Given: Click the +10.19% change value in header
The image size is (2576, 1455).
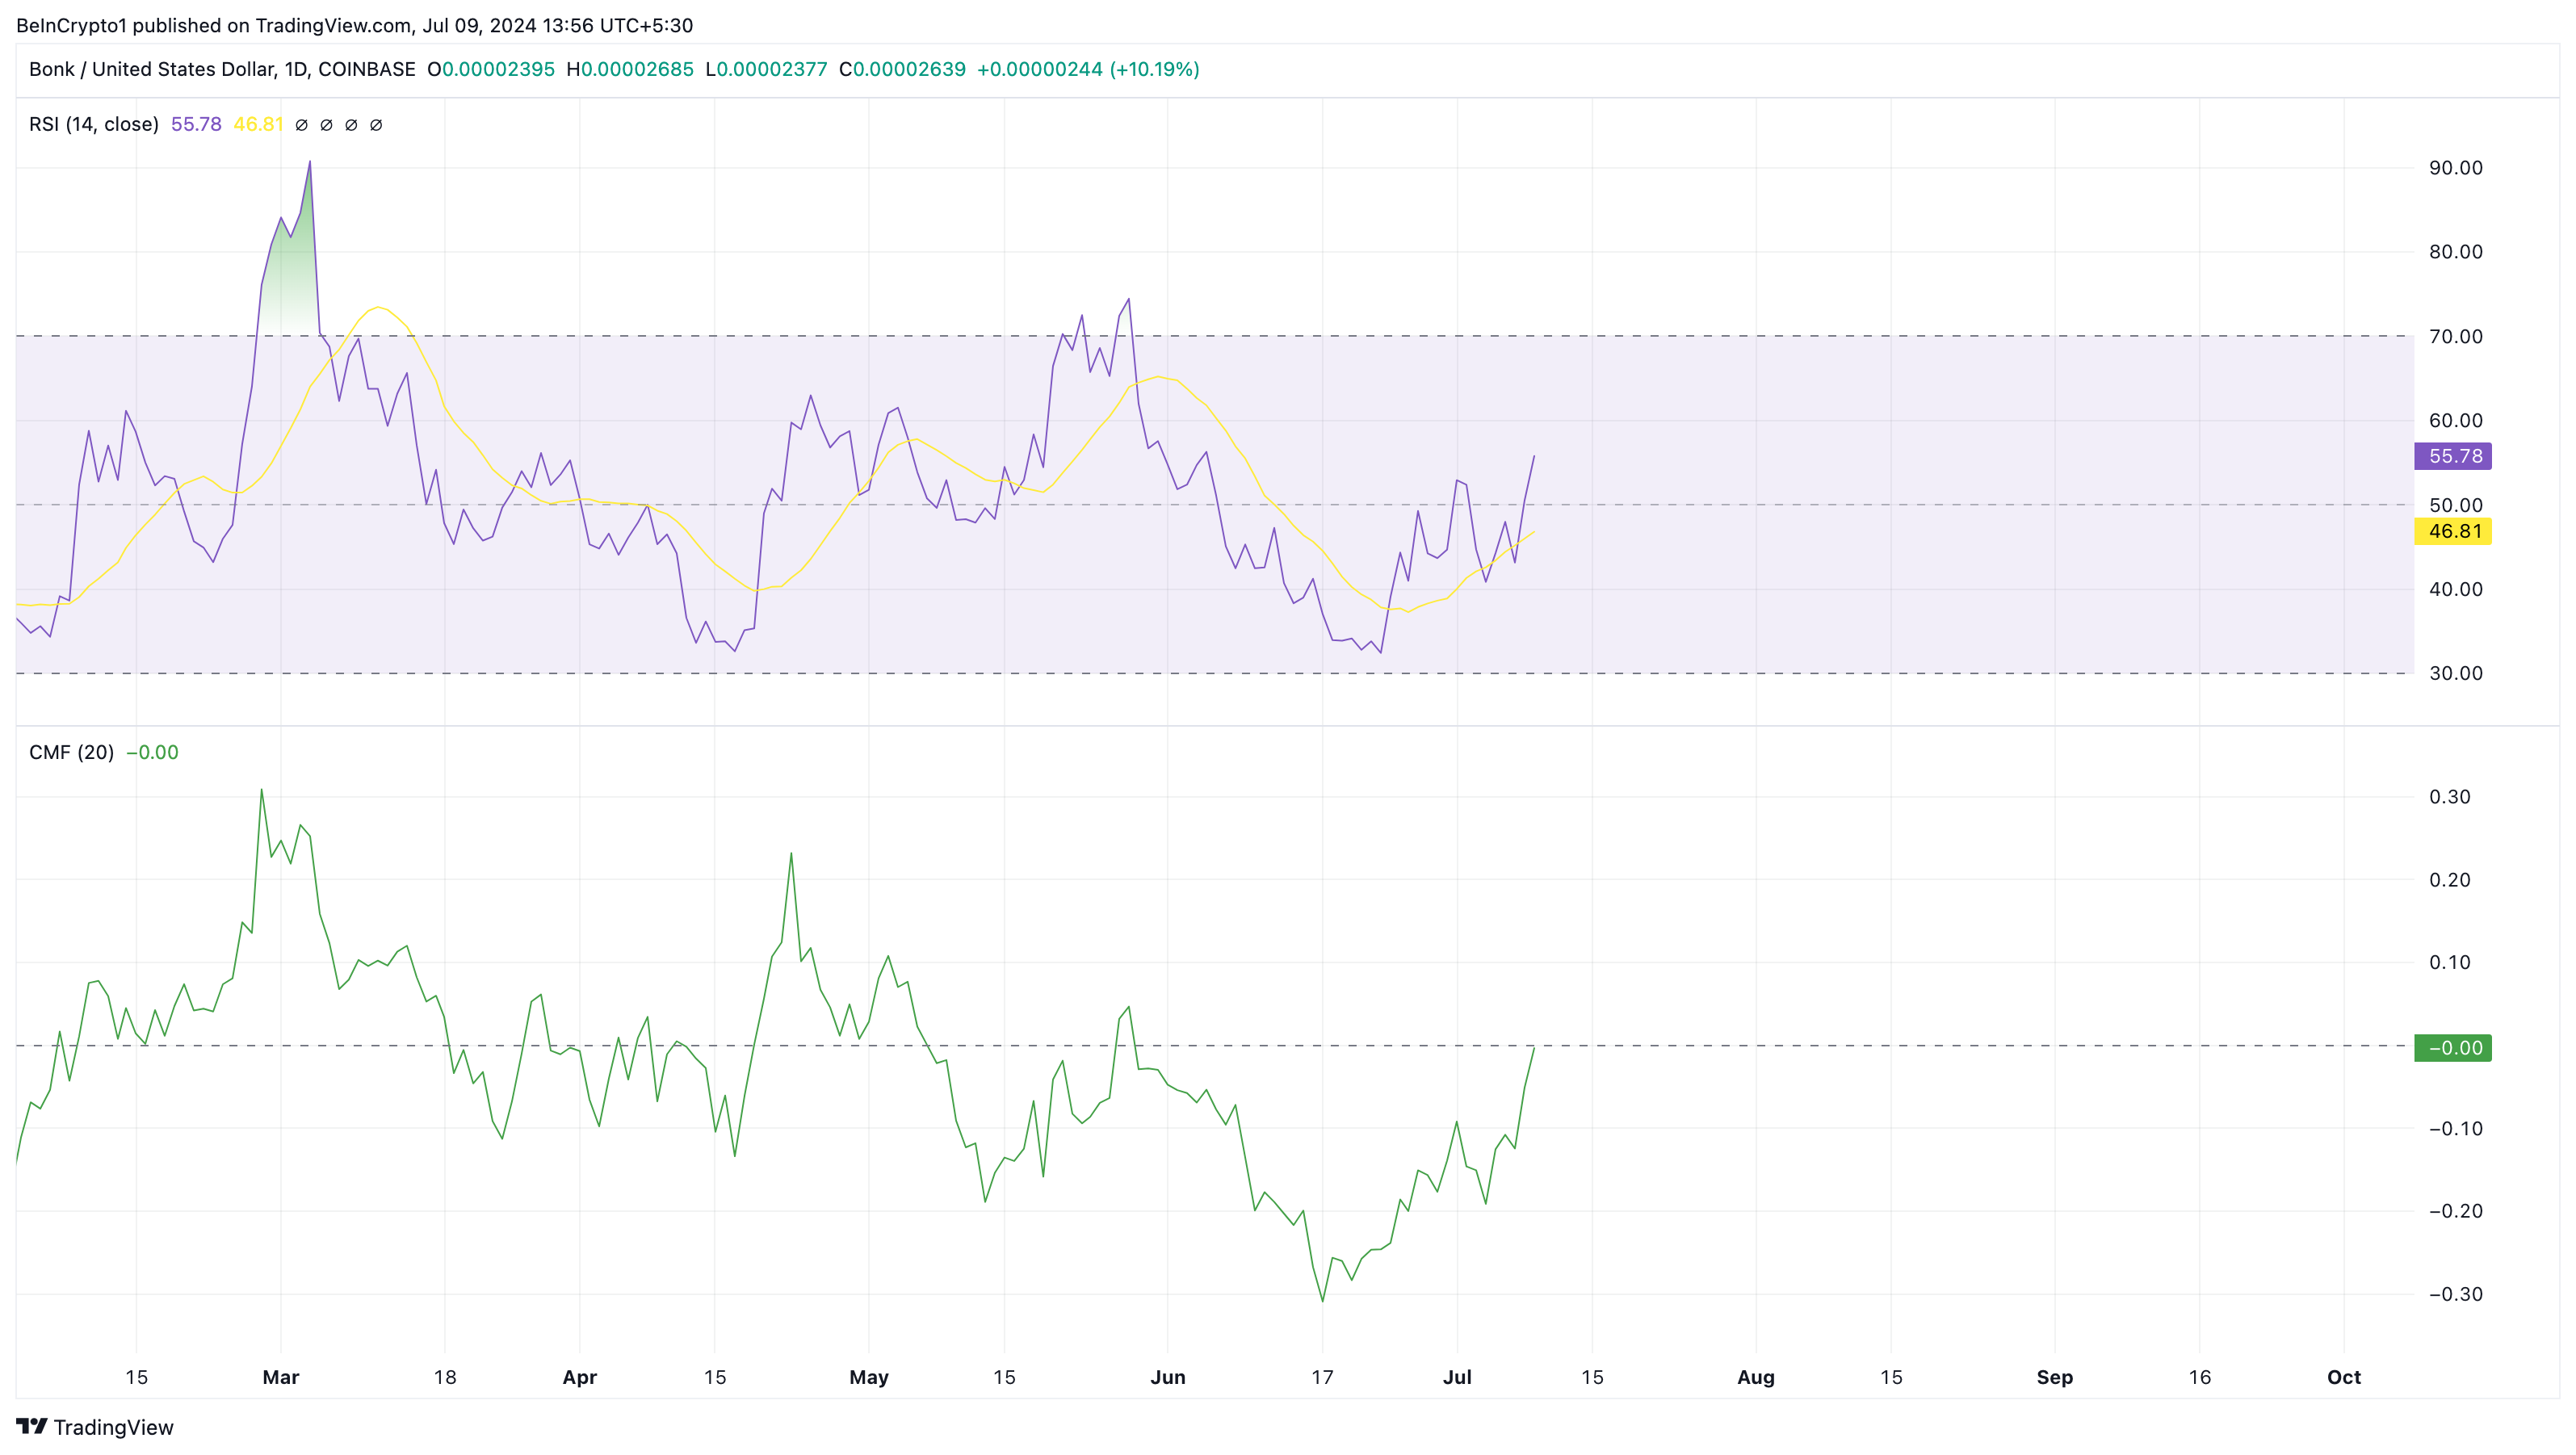Looking at the screenshot, I should click(1155, 69).
